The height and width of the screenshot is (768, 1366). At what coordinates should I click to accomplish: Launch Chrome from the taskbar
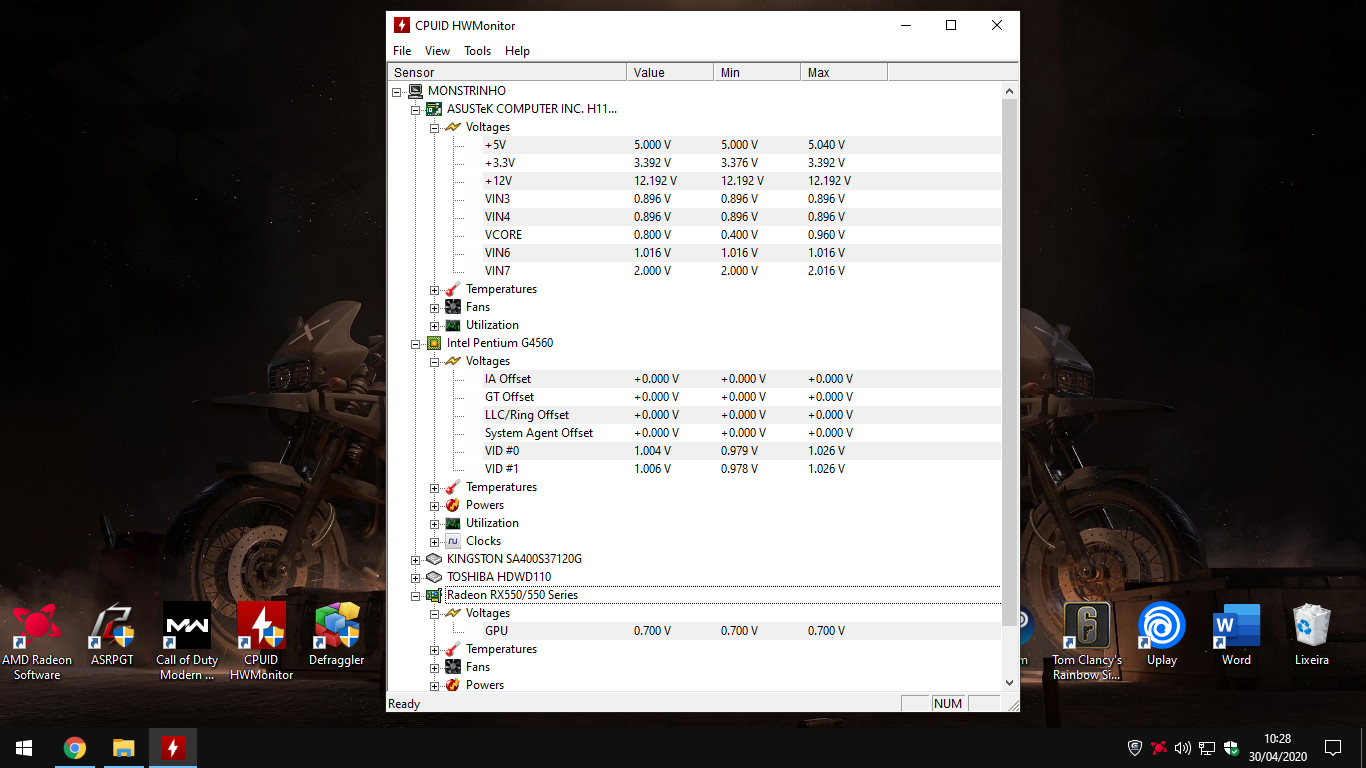tap(75, 748)
